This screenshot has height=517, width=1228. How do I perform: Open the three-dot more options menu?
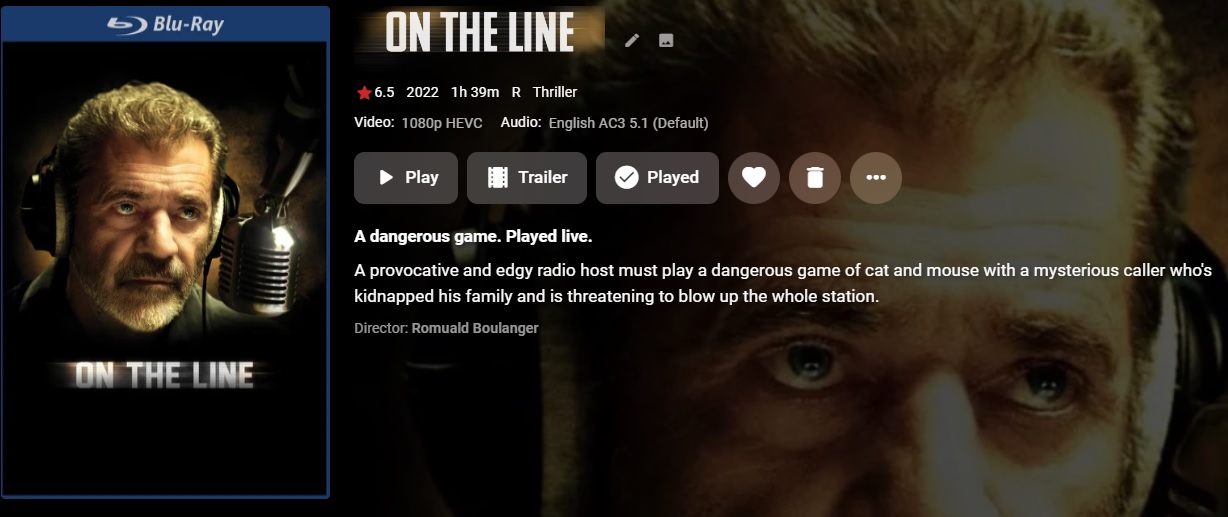[x=876, y=178]
